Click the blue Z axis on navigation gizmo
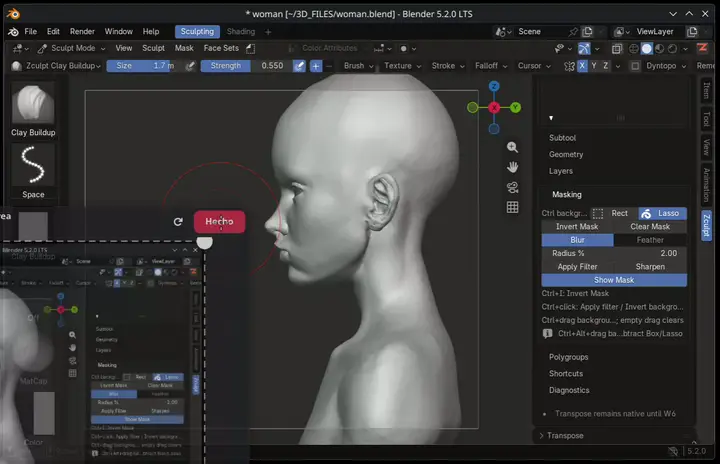This screenshot has width=720, height=464. coord(494,86)
